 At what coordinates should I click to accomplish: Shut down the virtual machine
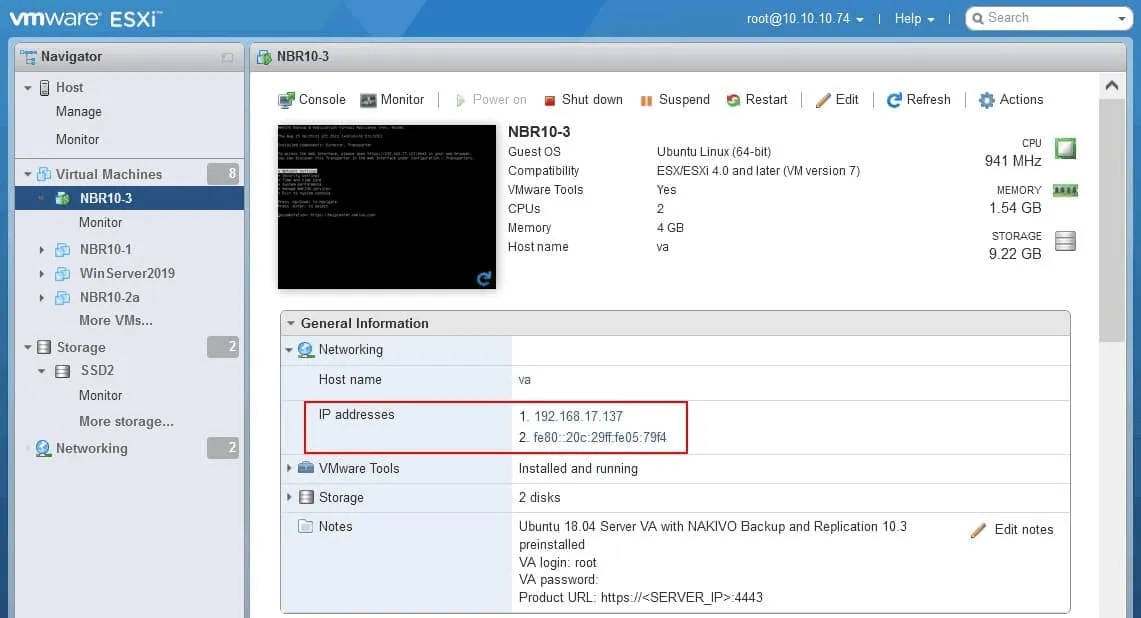tap(583, 100)
